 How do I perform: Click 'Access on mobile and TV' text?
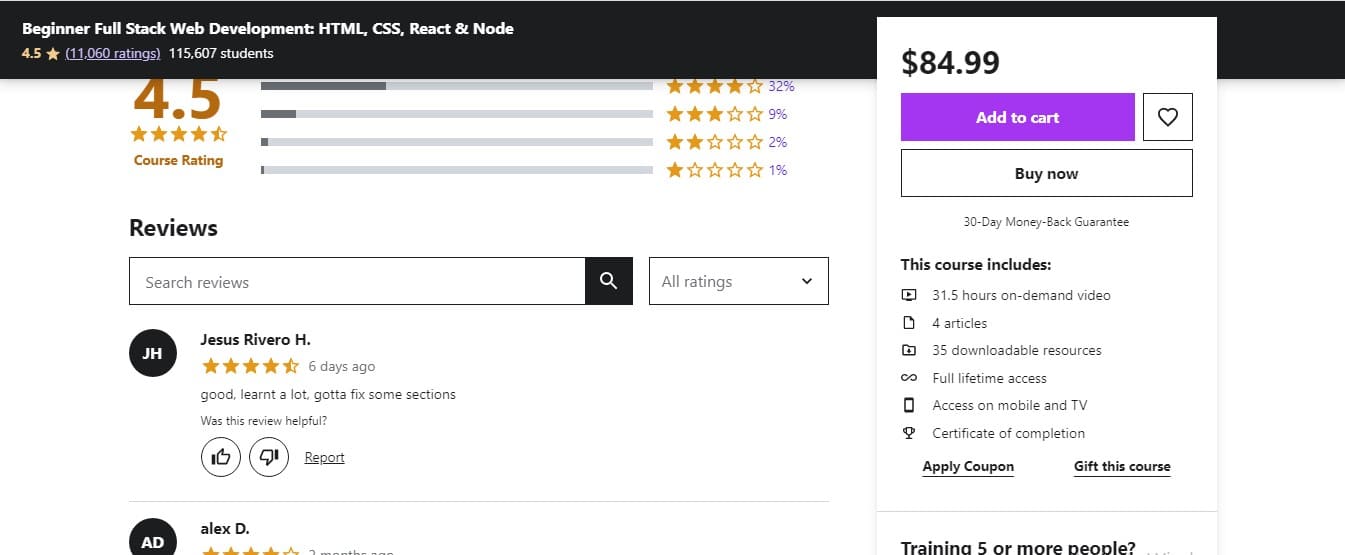pos(1009,405)
